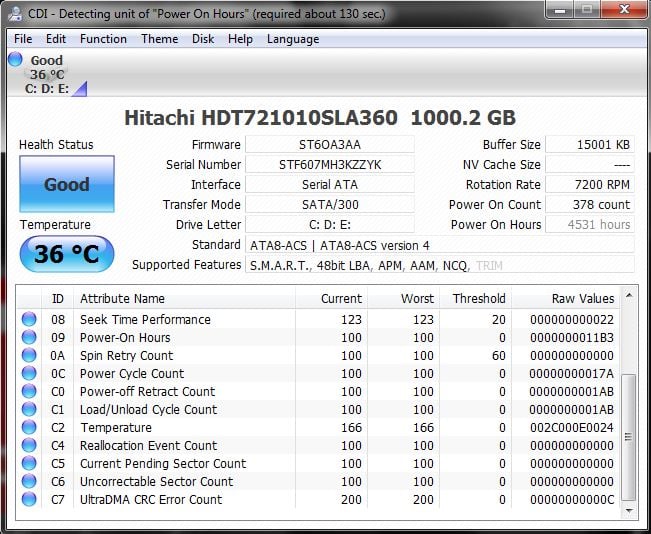Click the Current column header
Image resolution: width=651 pixels, height=534 pixels.
[331, 298]
